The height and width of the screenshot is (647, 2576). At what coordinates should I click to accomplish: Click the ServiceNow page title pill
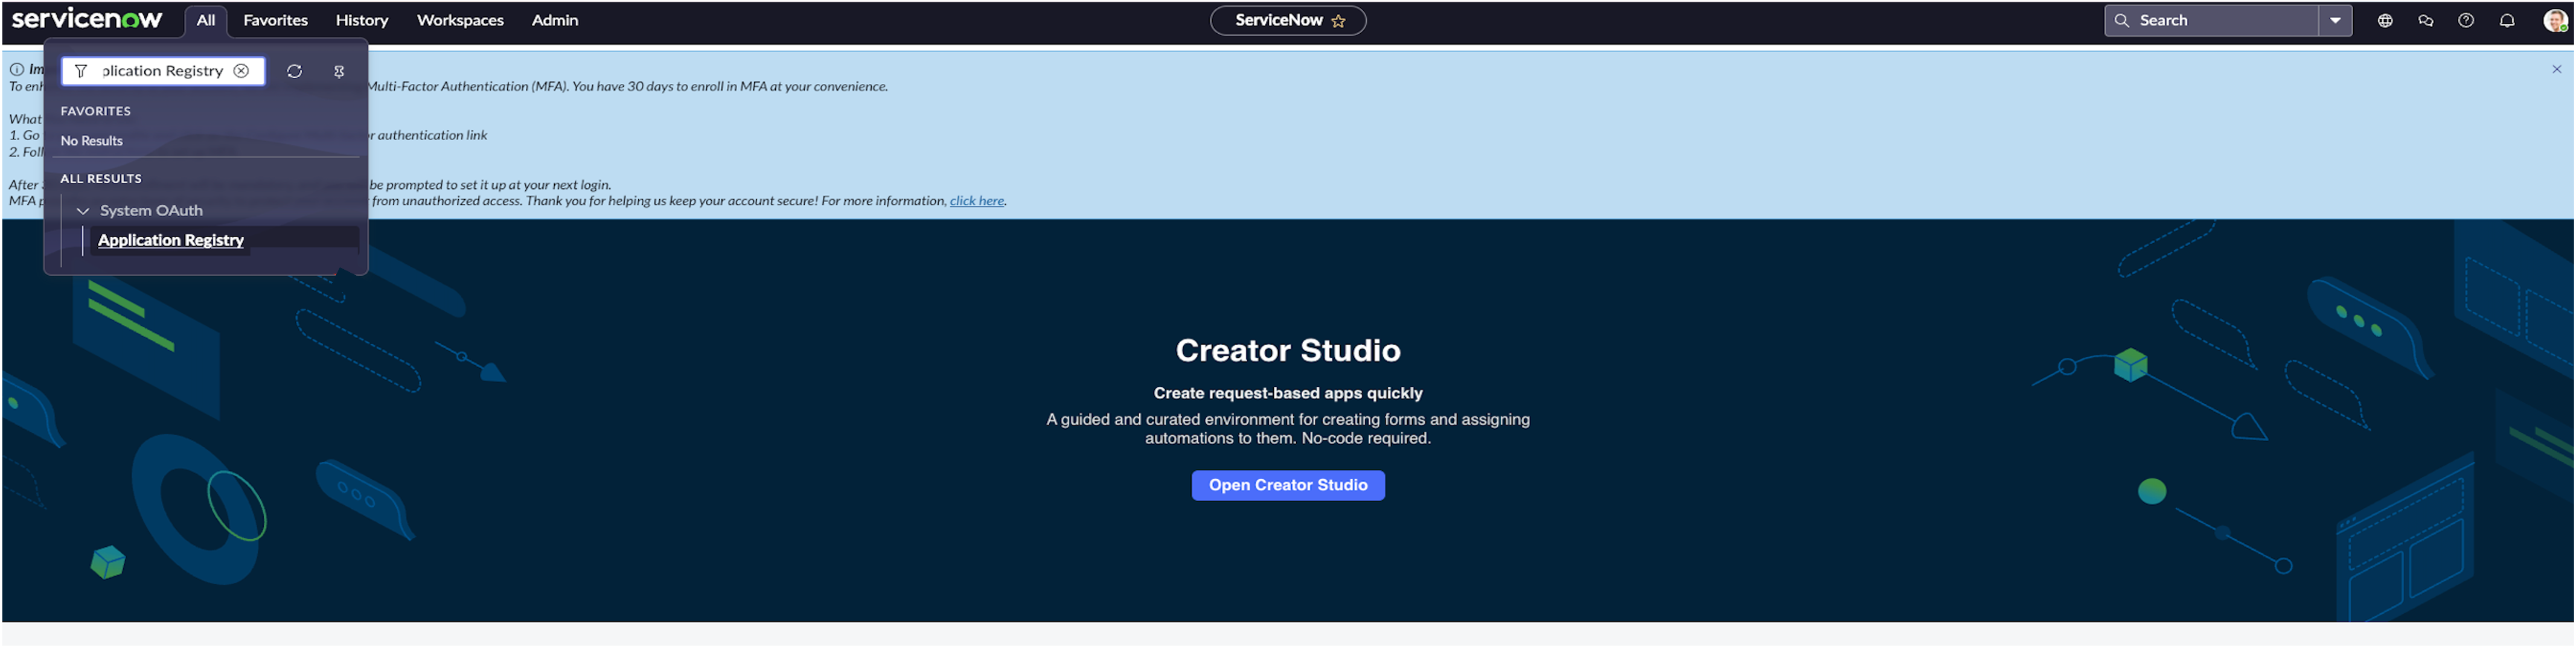tap(1288, 20)
